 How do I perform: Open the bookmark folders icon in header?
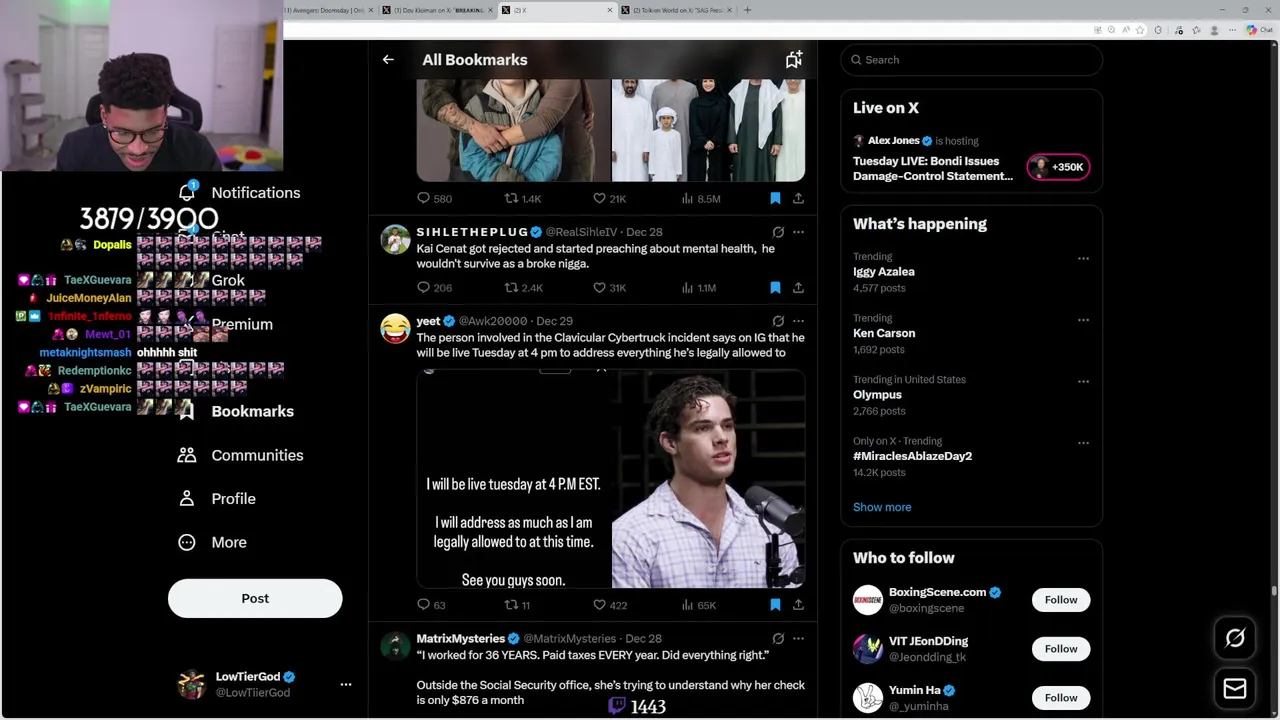pyautogui.click(x=793, y=60)
